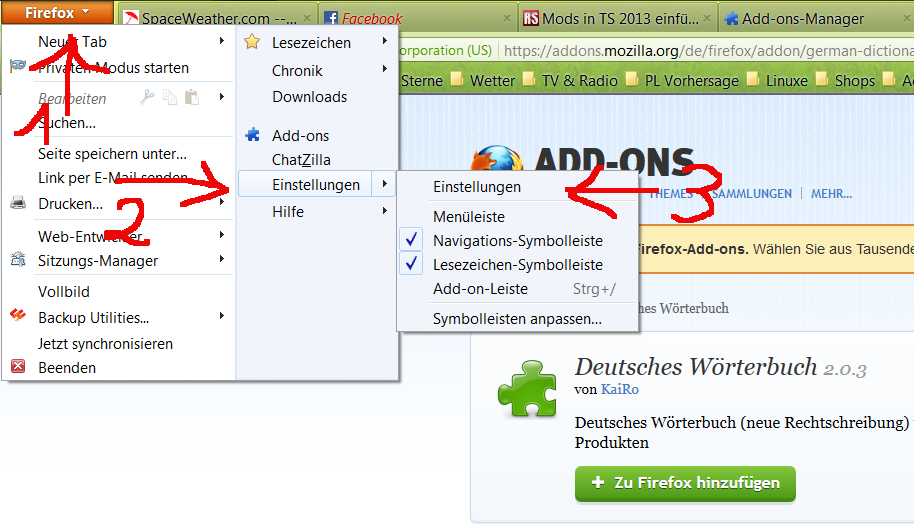
Task: Open the Wetter bookmarks folder
Action: point(483,80)
